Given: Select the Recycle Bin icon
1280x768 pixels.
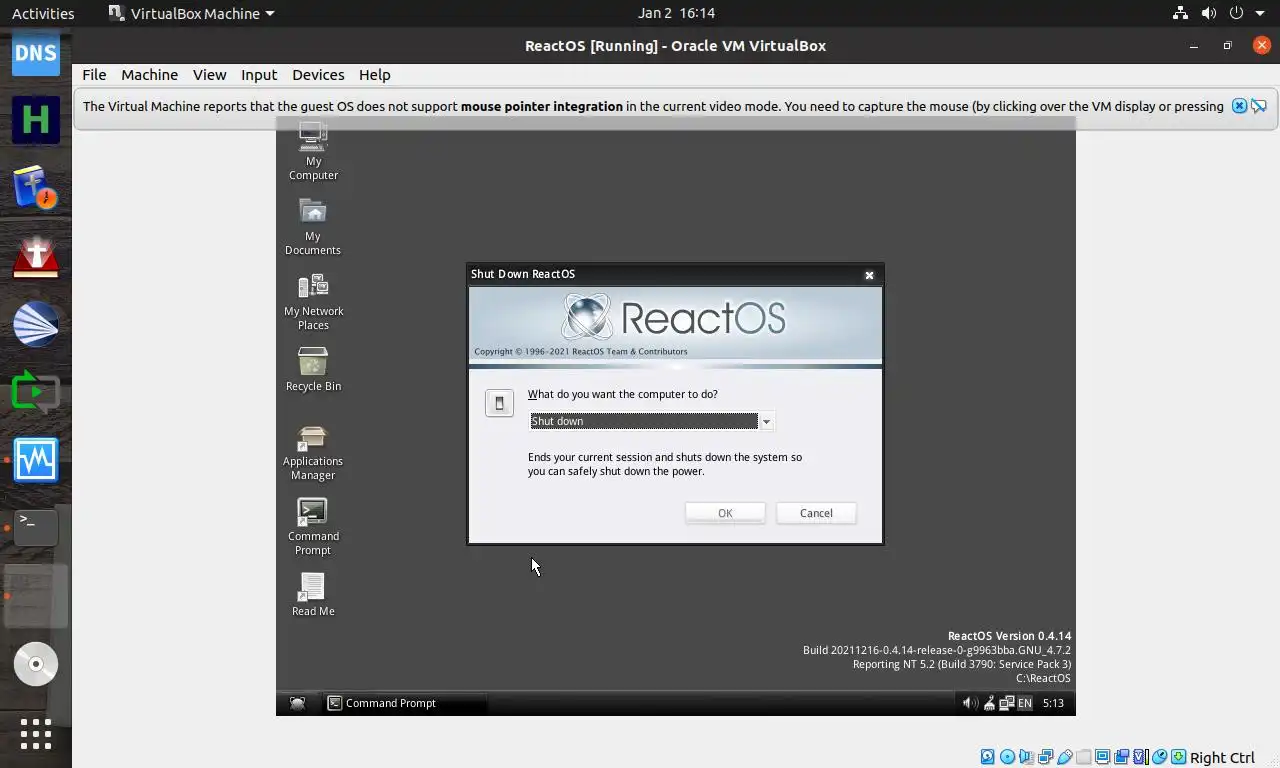Looking at the screenshot, I should [313, 370].
